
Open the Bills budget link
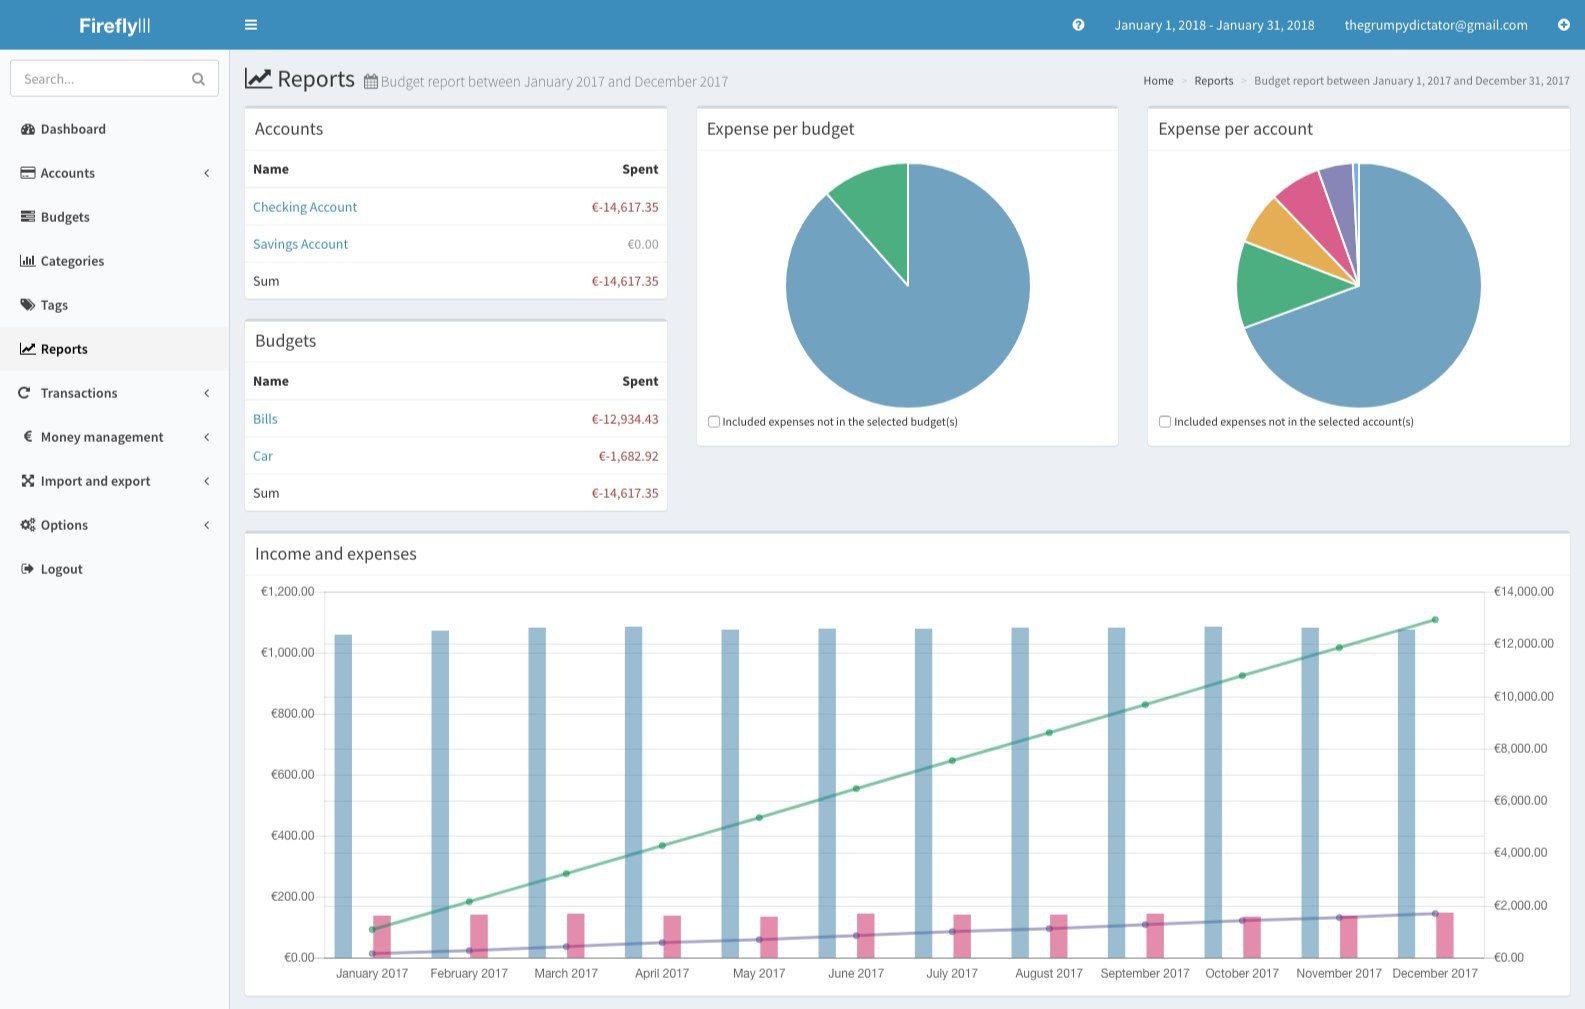tap(265, 419)
